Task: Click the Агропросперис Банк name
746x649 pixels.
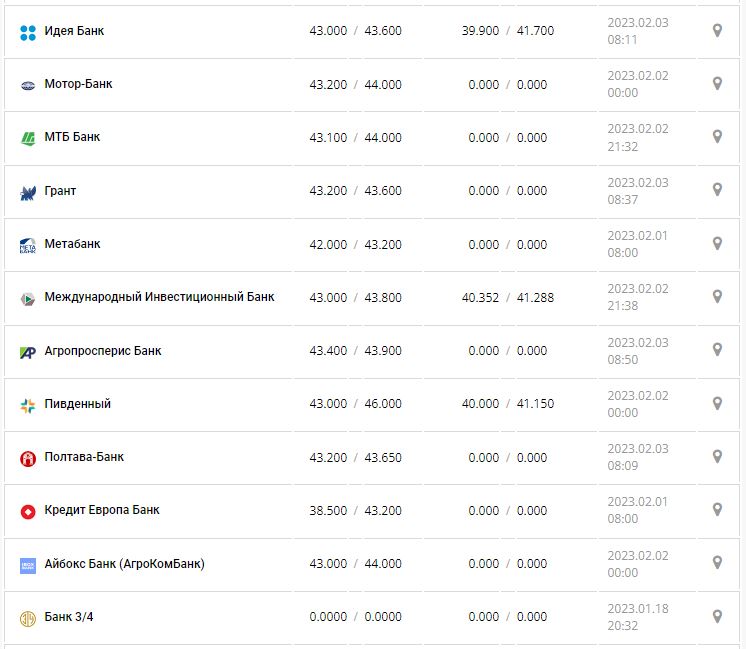Action: pos(103,351)
